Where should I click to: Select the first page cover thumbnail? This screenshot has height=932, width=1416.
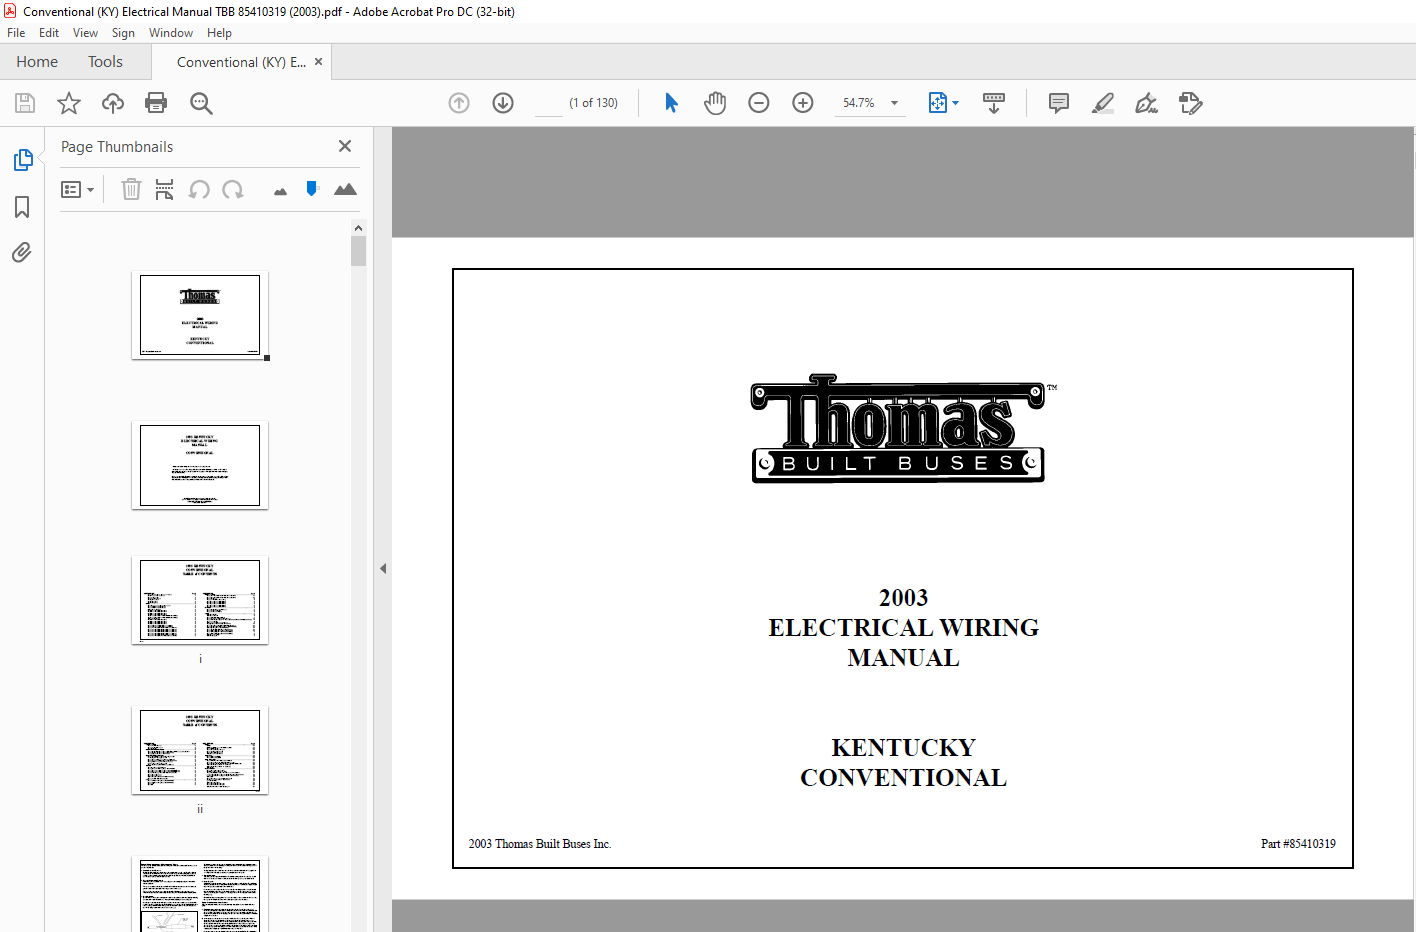[x=200, y=315]
